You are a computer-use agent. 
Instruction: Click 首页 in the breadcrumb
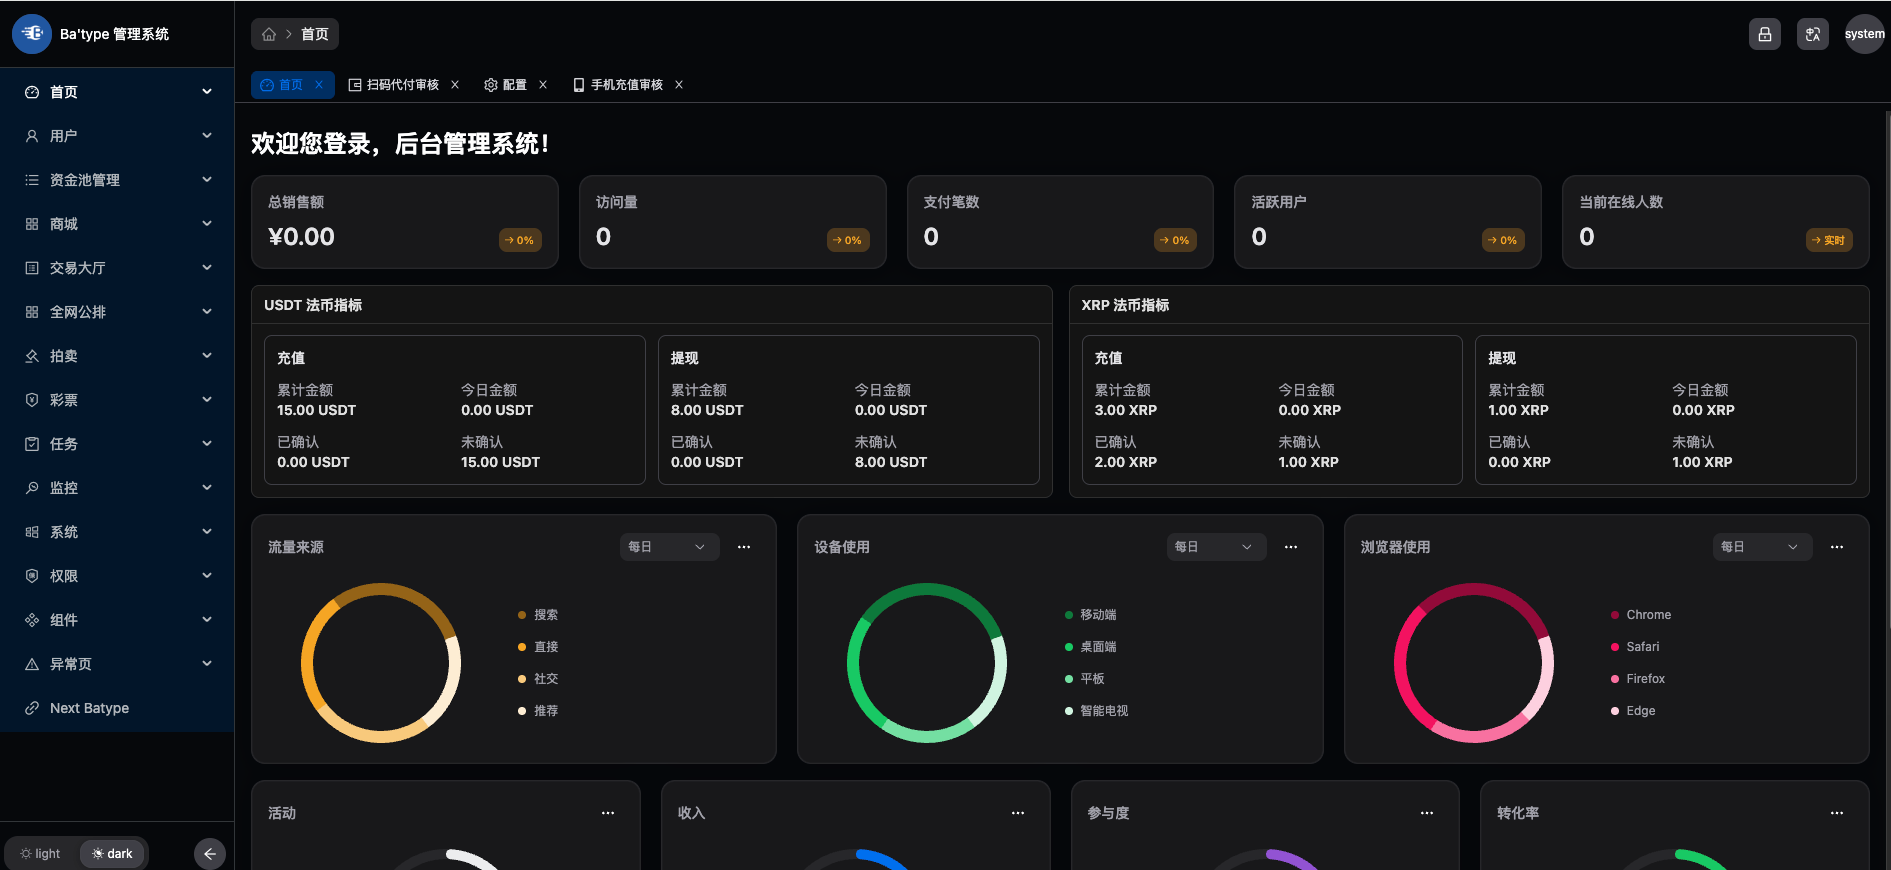coord(315,34)
